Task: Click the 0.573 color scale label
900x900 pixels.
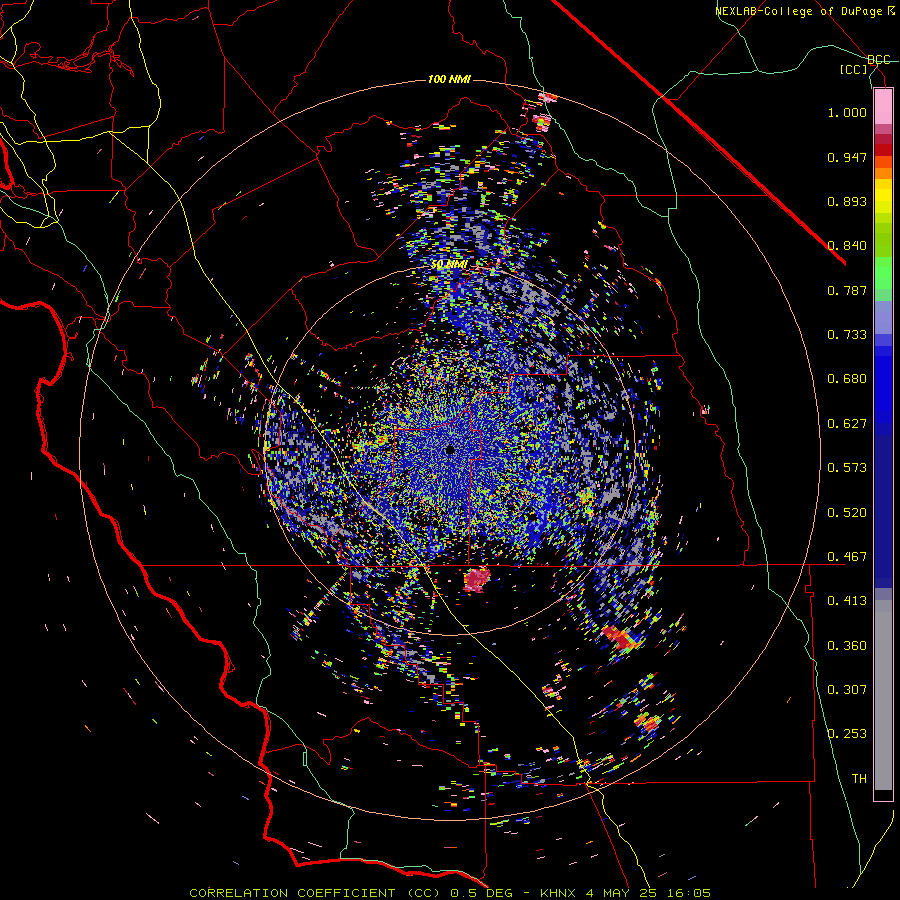Action: click(x=847, y=468)
